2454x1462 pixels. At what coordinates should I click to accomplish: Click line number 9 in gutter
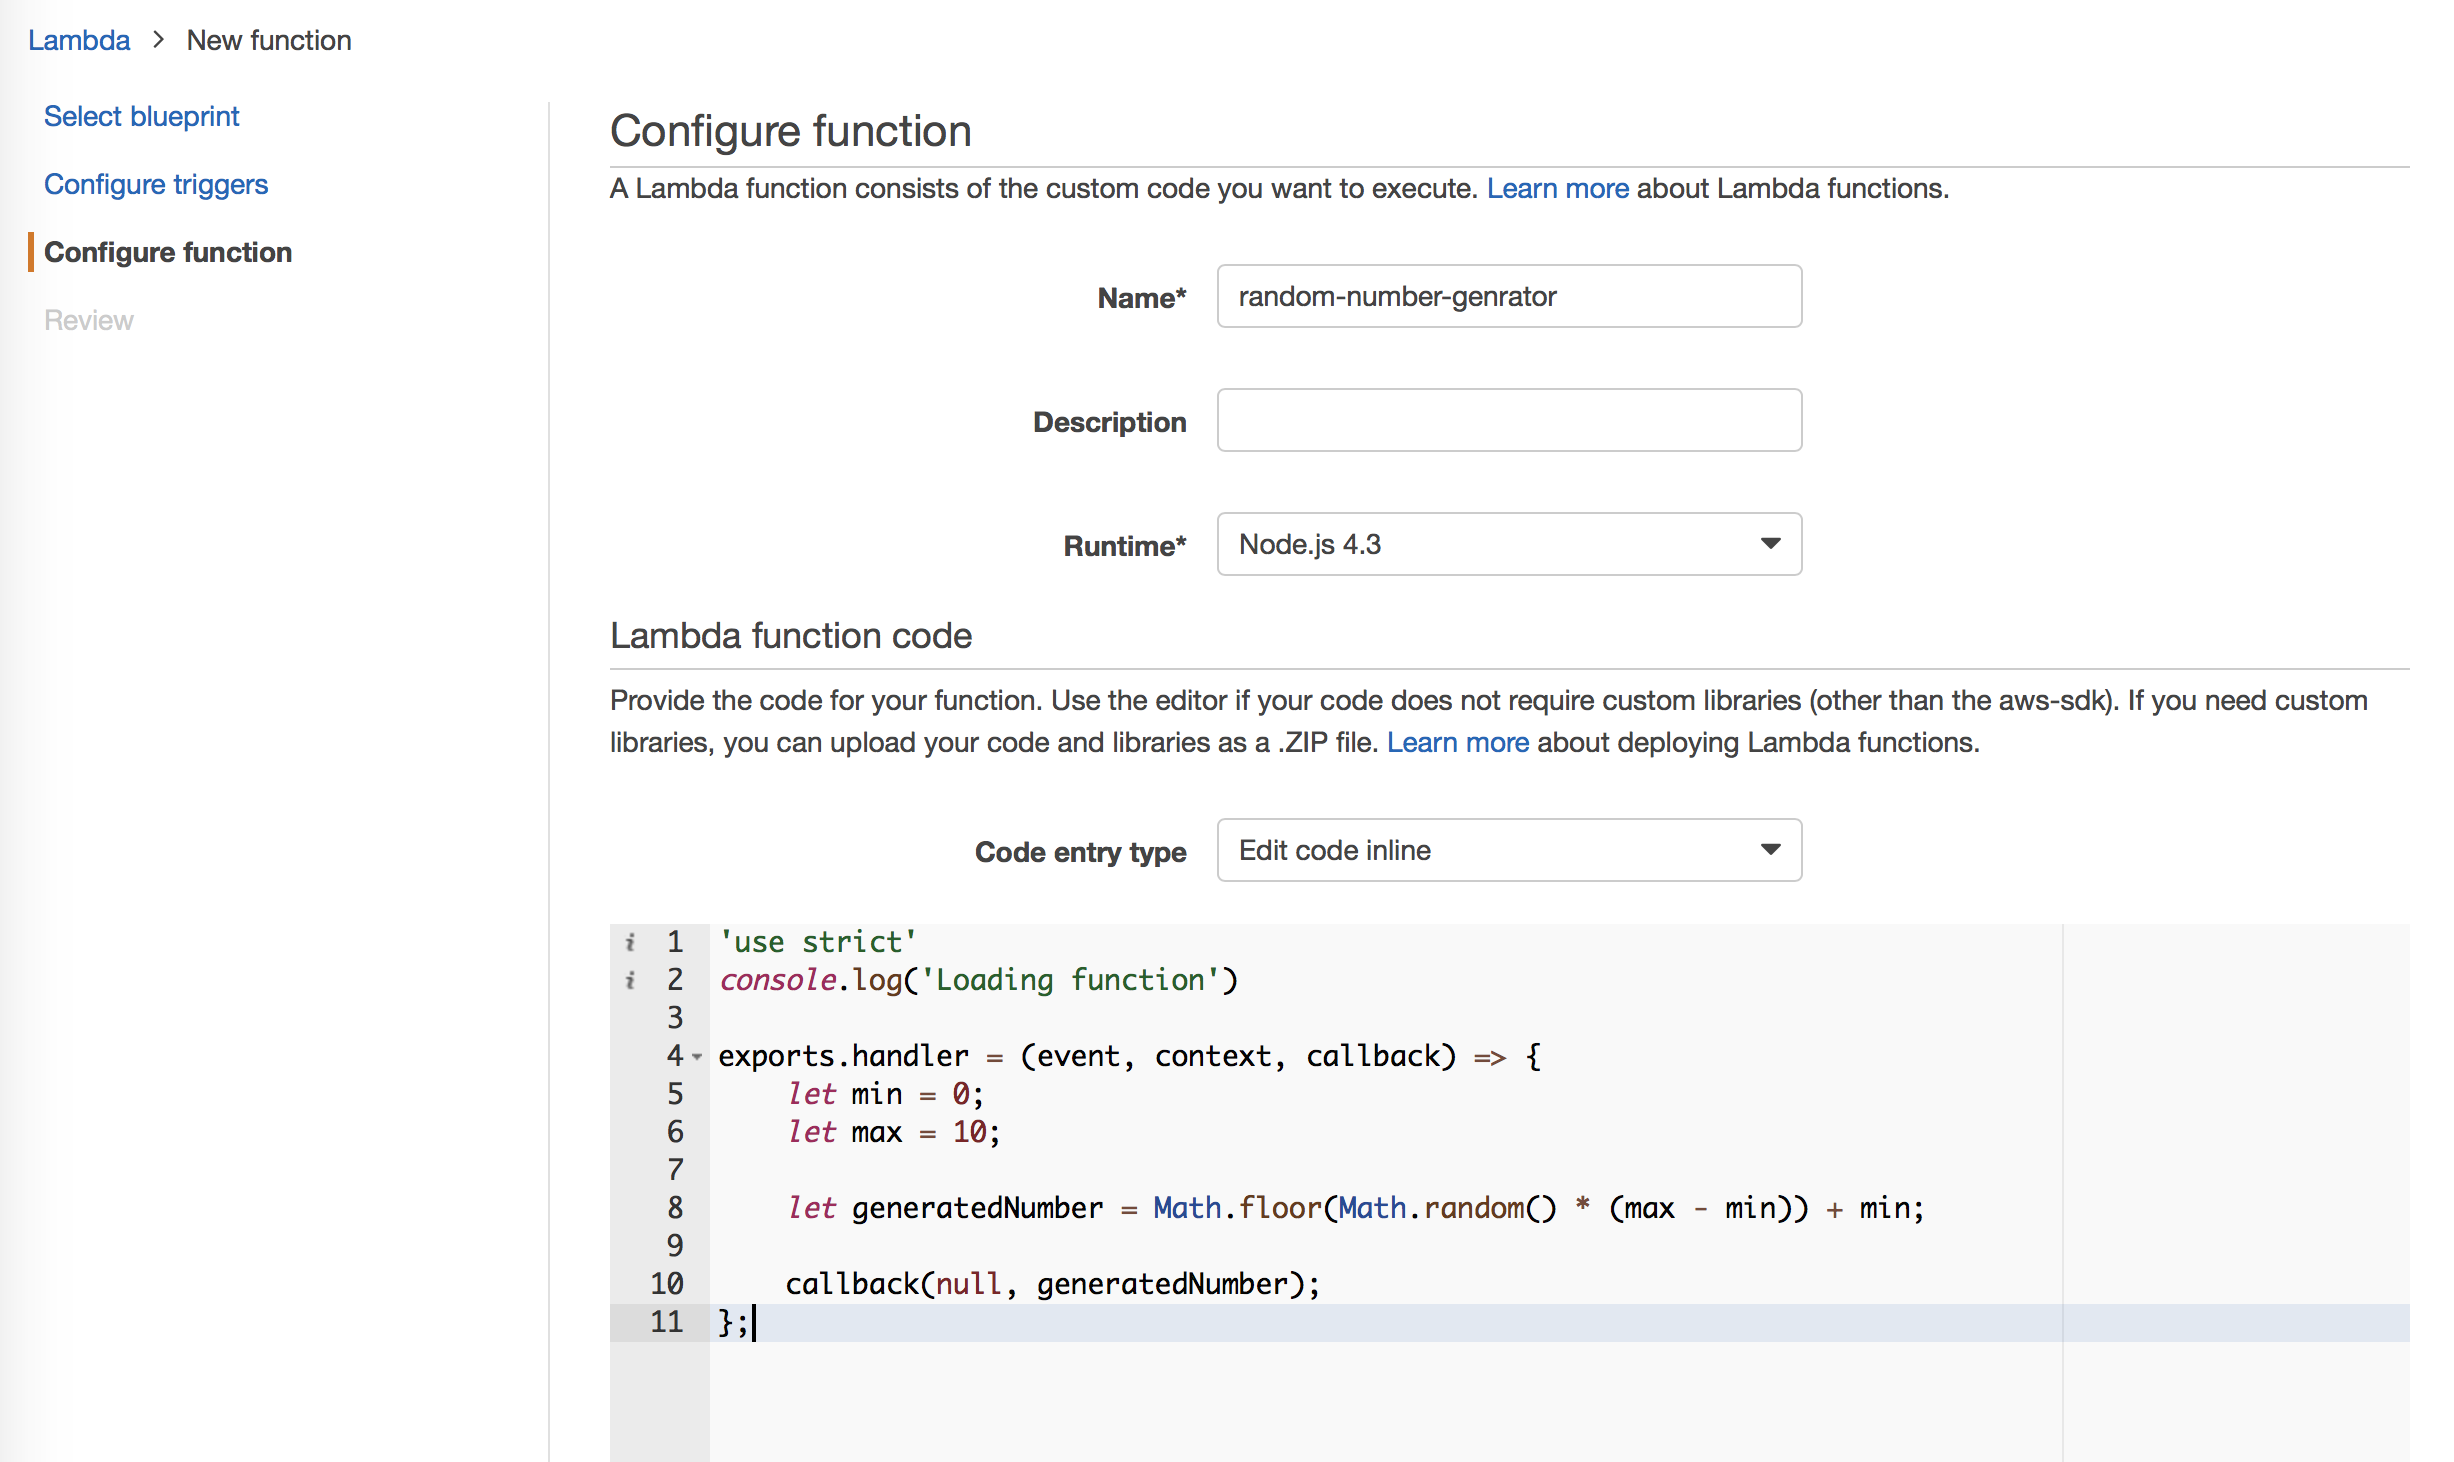(x=675, y=1246)
